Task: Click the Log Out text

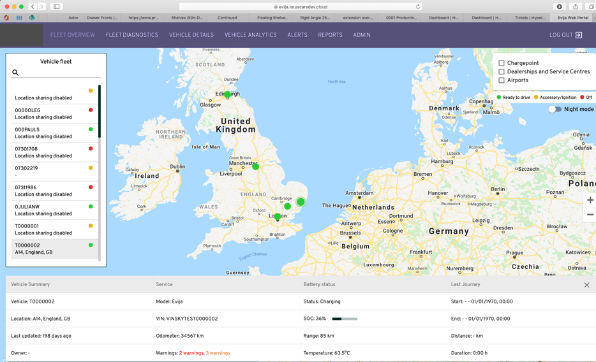Action: coord(561,35)
